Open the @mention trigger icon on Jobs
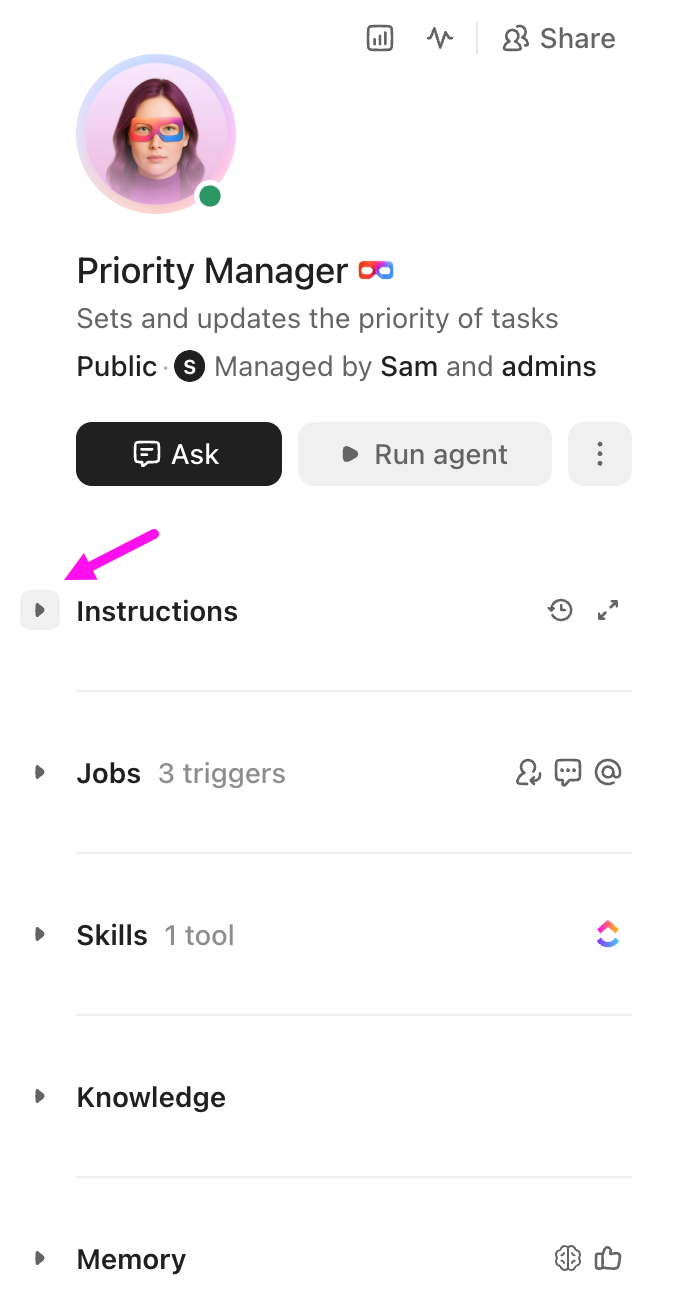 click(x=608, y=772)
